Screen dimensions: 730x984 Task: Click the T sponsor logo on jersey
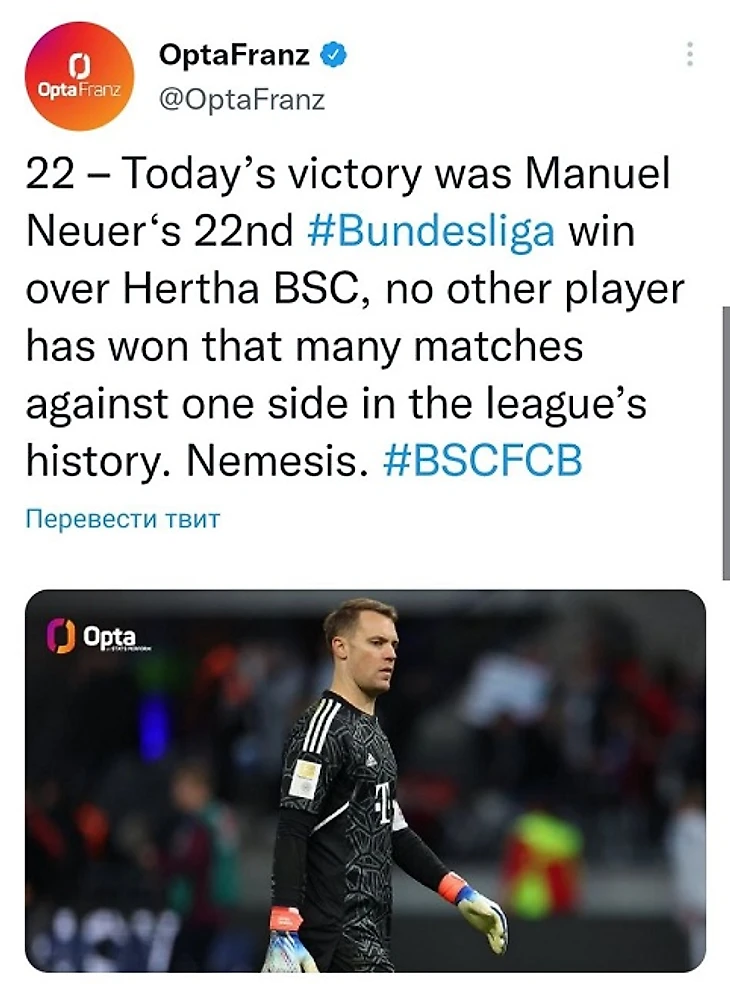click(x=381, y=798)
